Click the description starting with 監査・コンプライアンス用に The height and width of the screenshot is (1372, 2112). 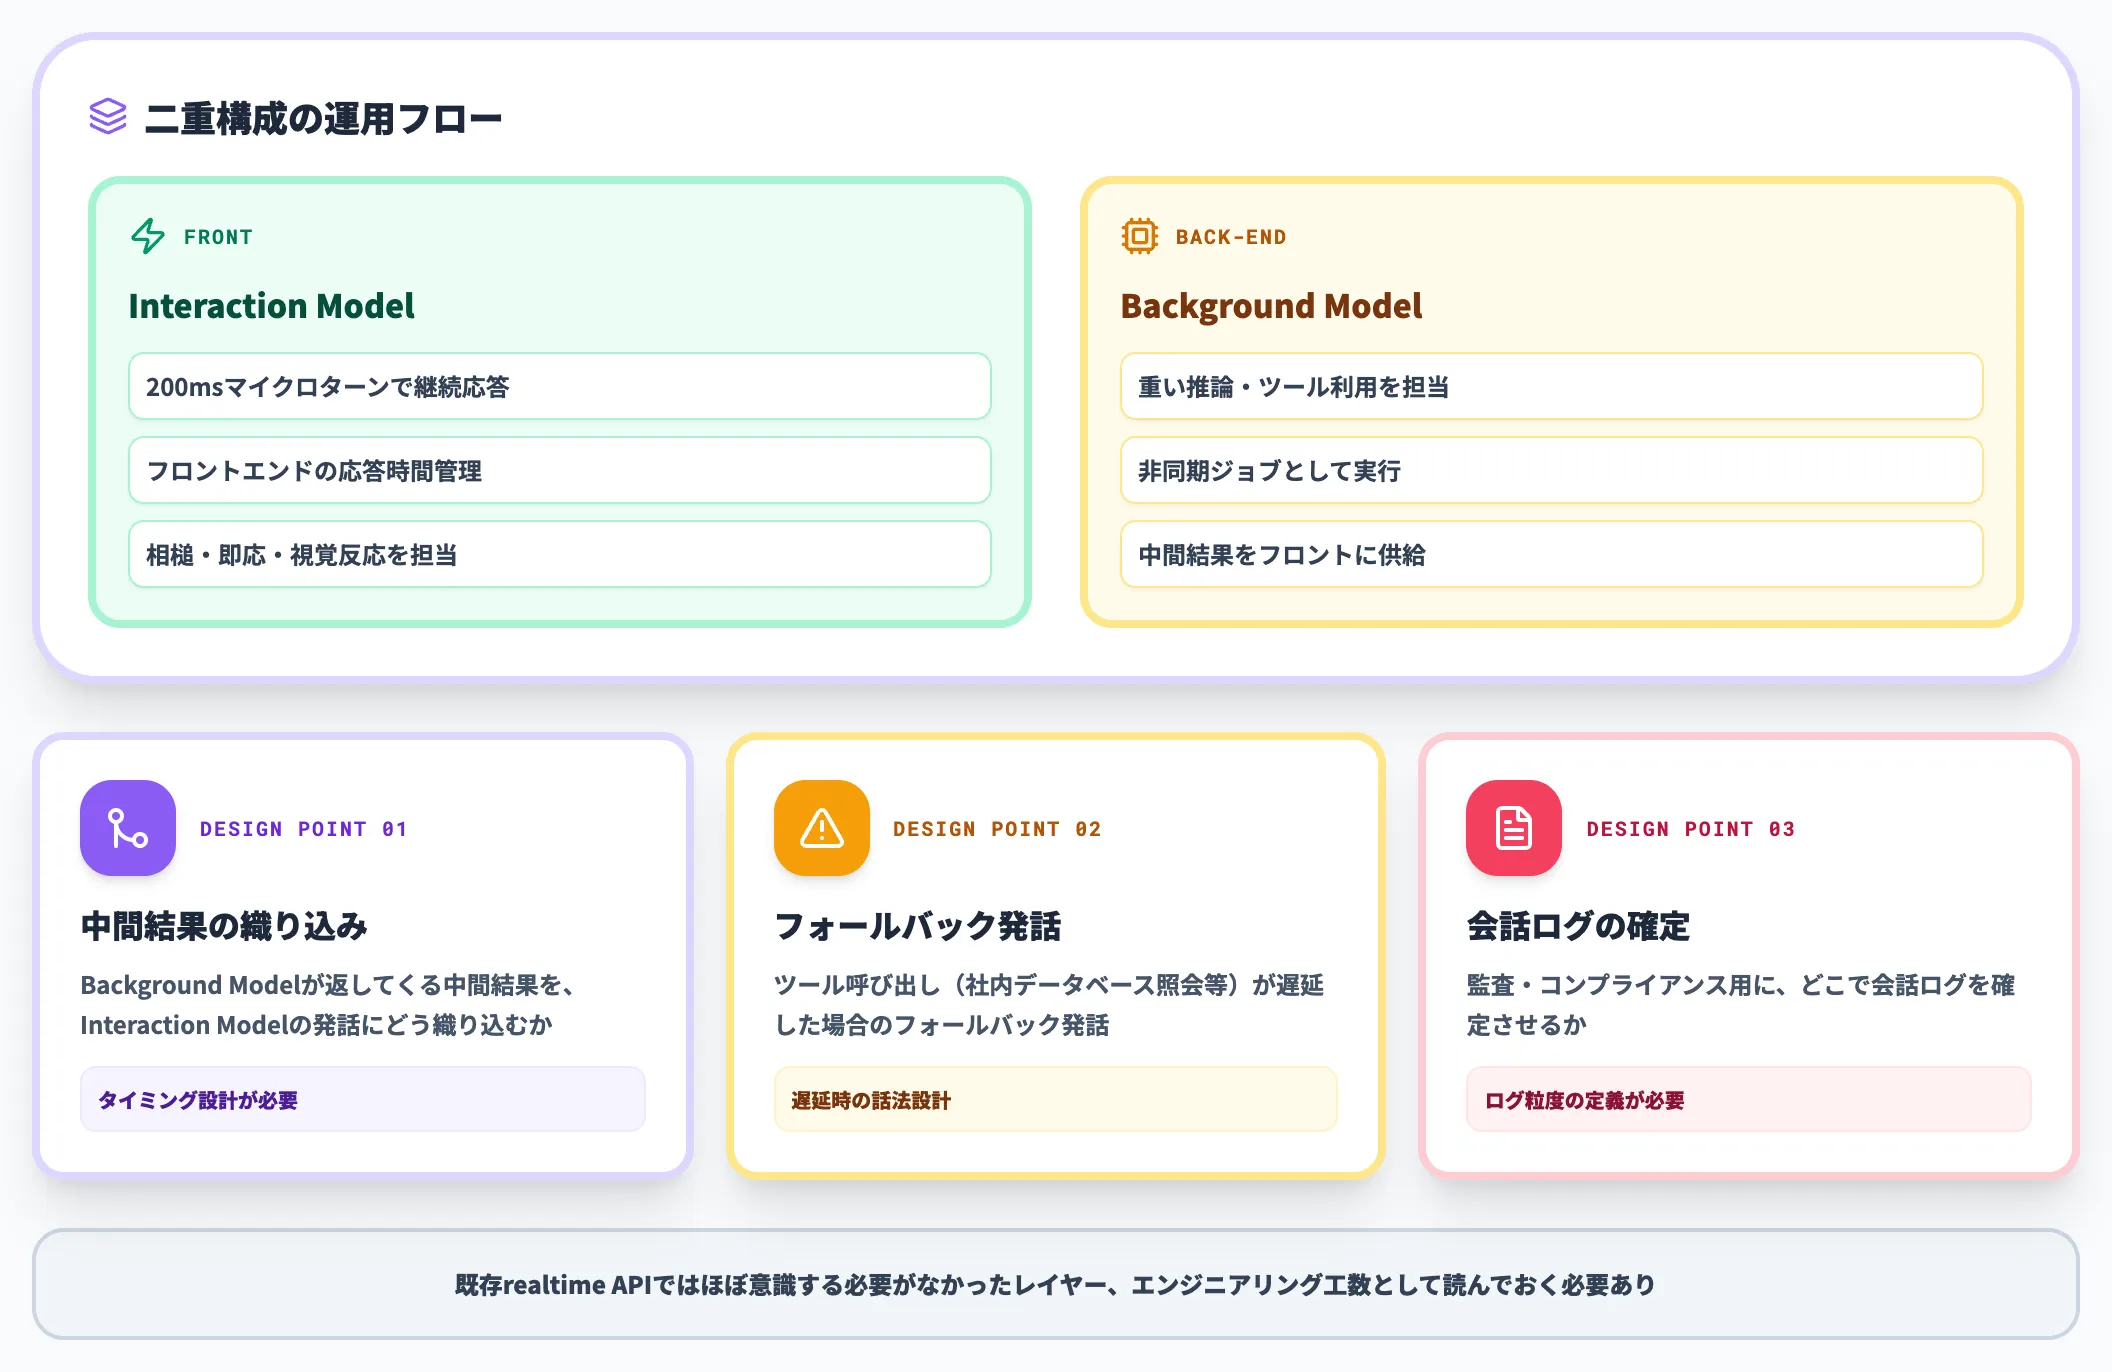tap(1741, 1005)
